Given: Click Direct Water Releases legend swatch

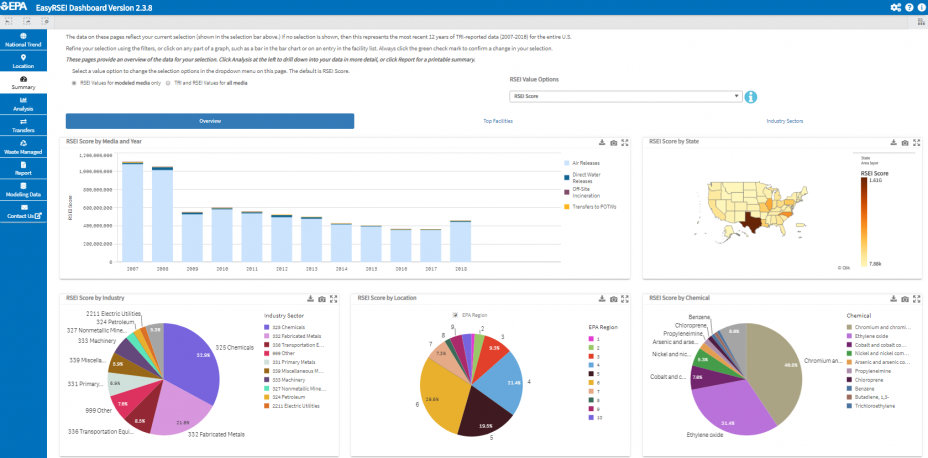Looking at the screenshot, I should coord(566,177).
